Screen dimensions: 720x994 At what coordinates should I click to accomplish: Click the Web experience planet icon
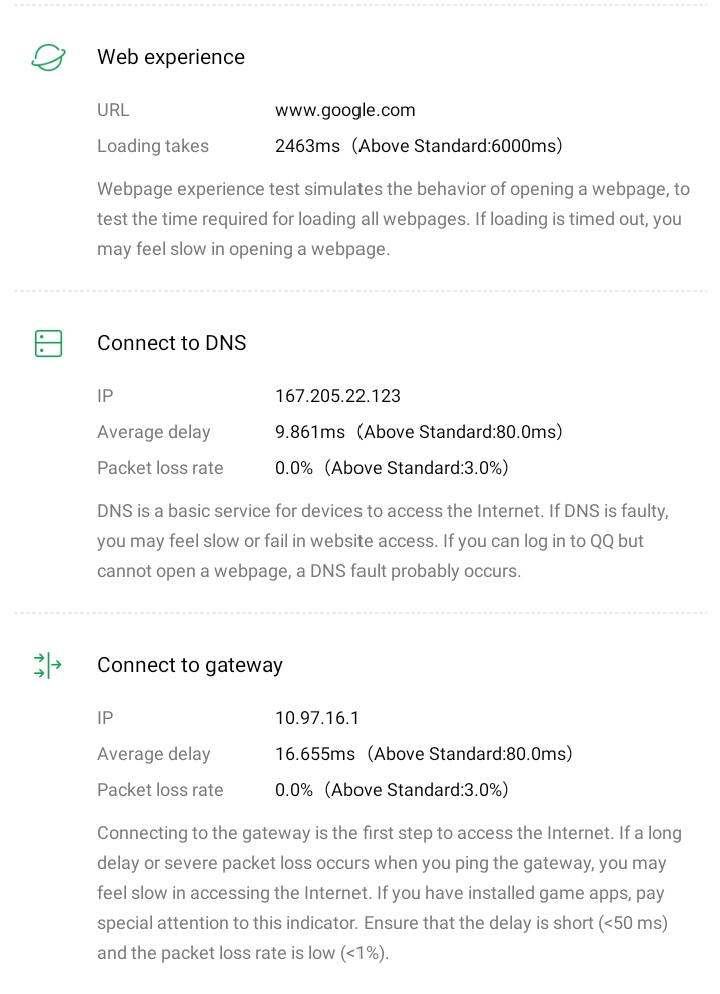coord(48,58)
